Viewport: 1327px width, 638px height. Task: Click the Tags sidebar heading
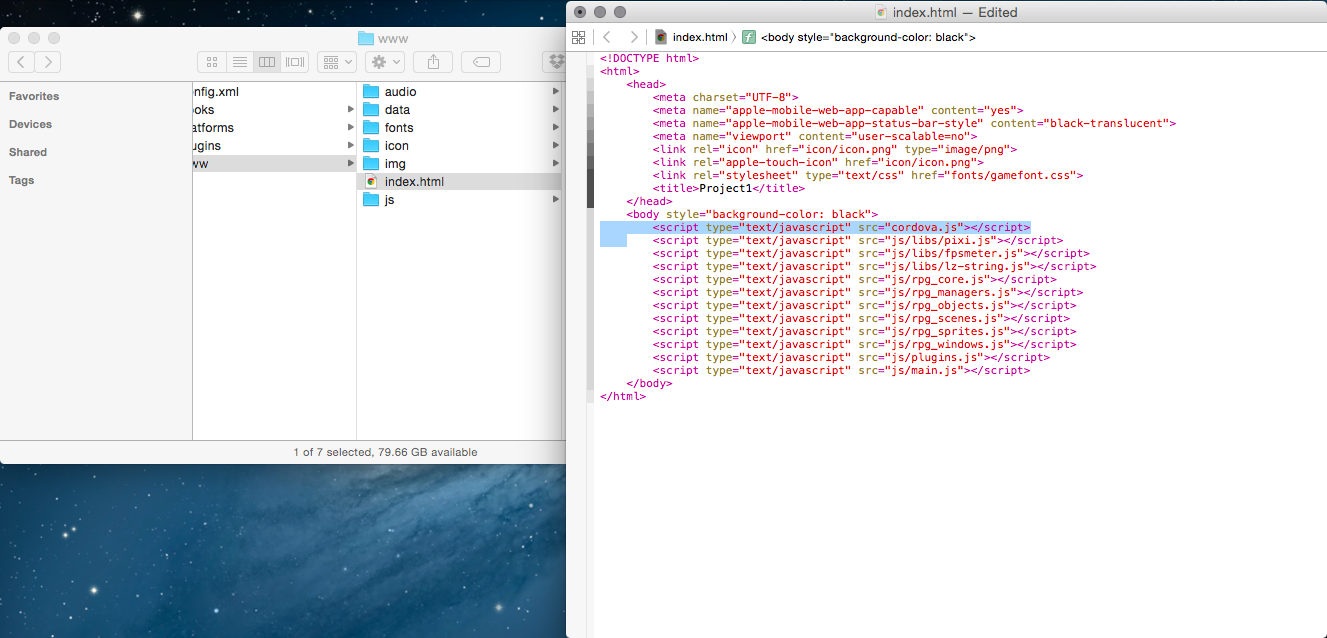pyautogui.click(x=21, y=180)
